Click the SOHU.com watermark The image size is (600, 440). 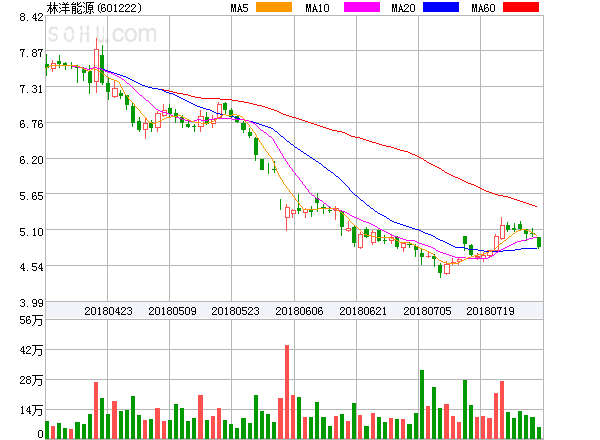tap(102, 34)
